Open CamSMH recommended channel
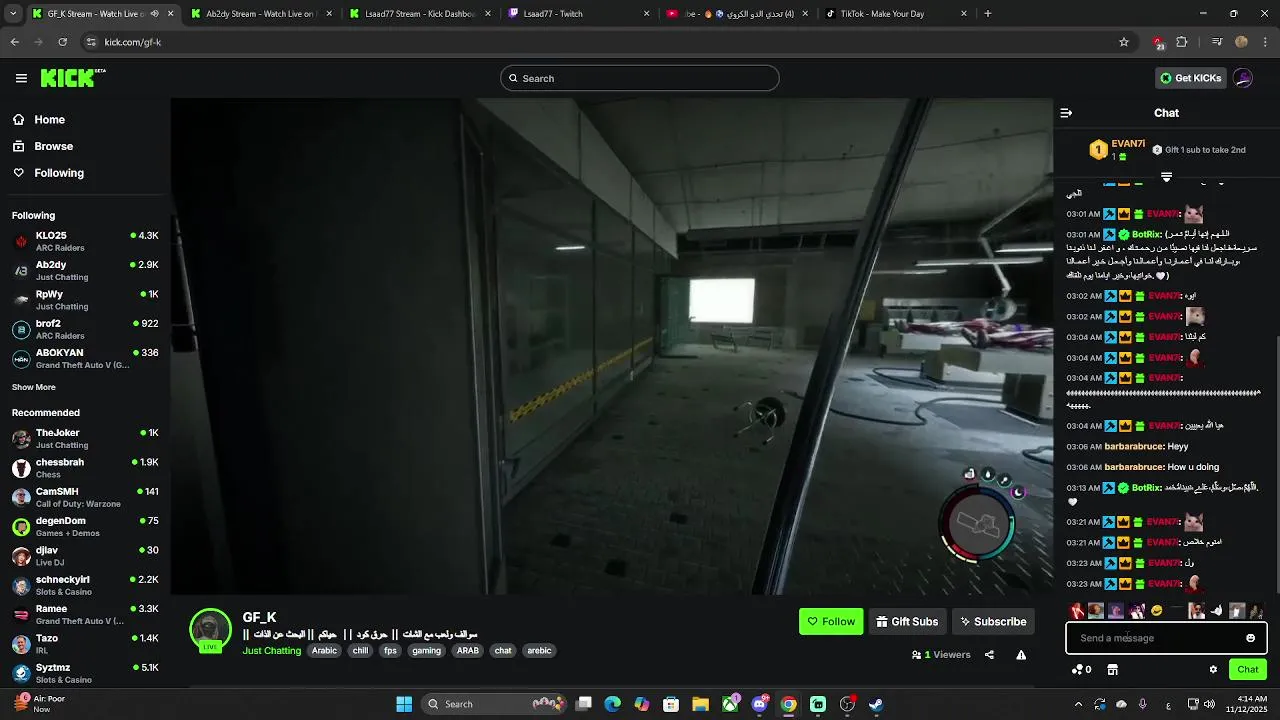The height and width of the screenshot is (720, 1280). click(85, 497)
